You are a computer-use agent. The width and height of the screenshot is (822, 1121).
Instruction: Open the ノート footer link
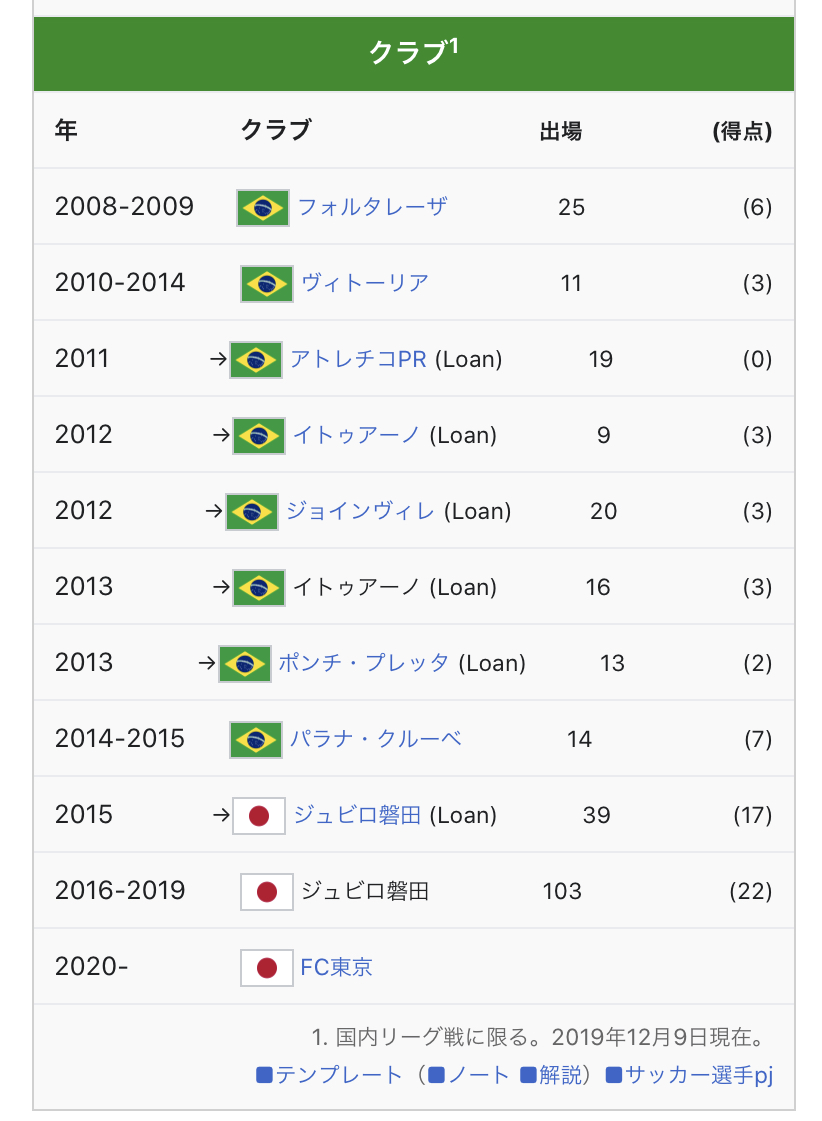[x=469, y=1075]
